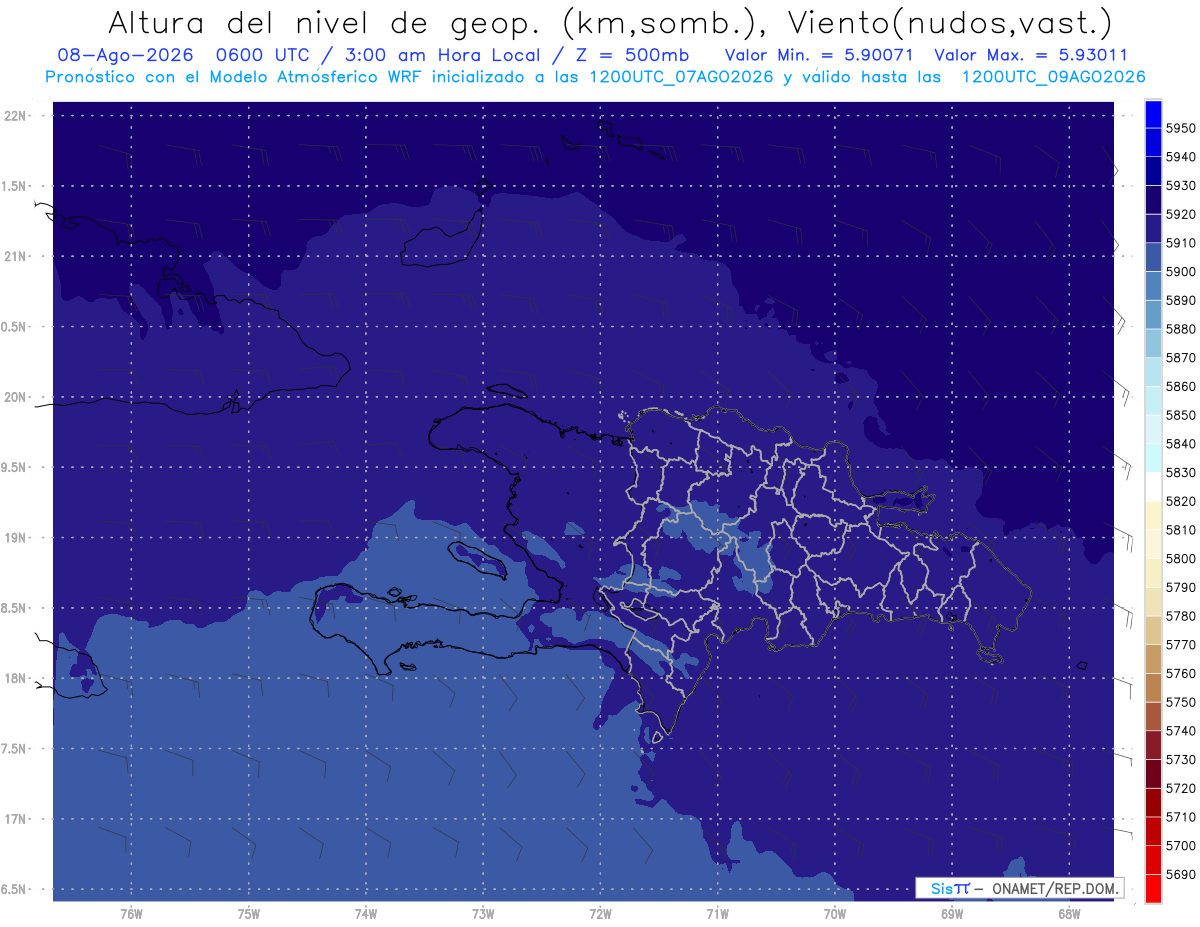Pick legend color band between 5920 and 5930
1200x927 pixels.
(1152, 200)
